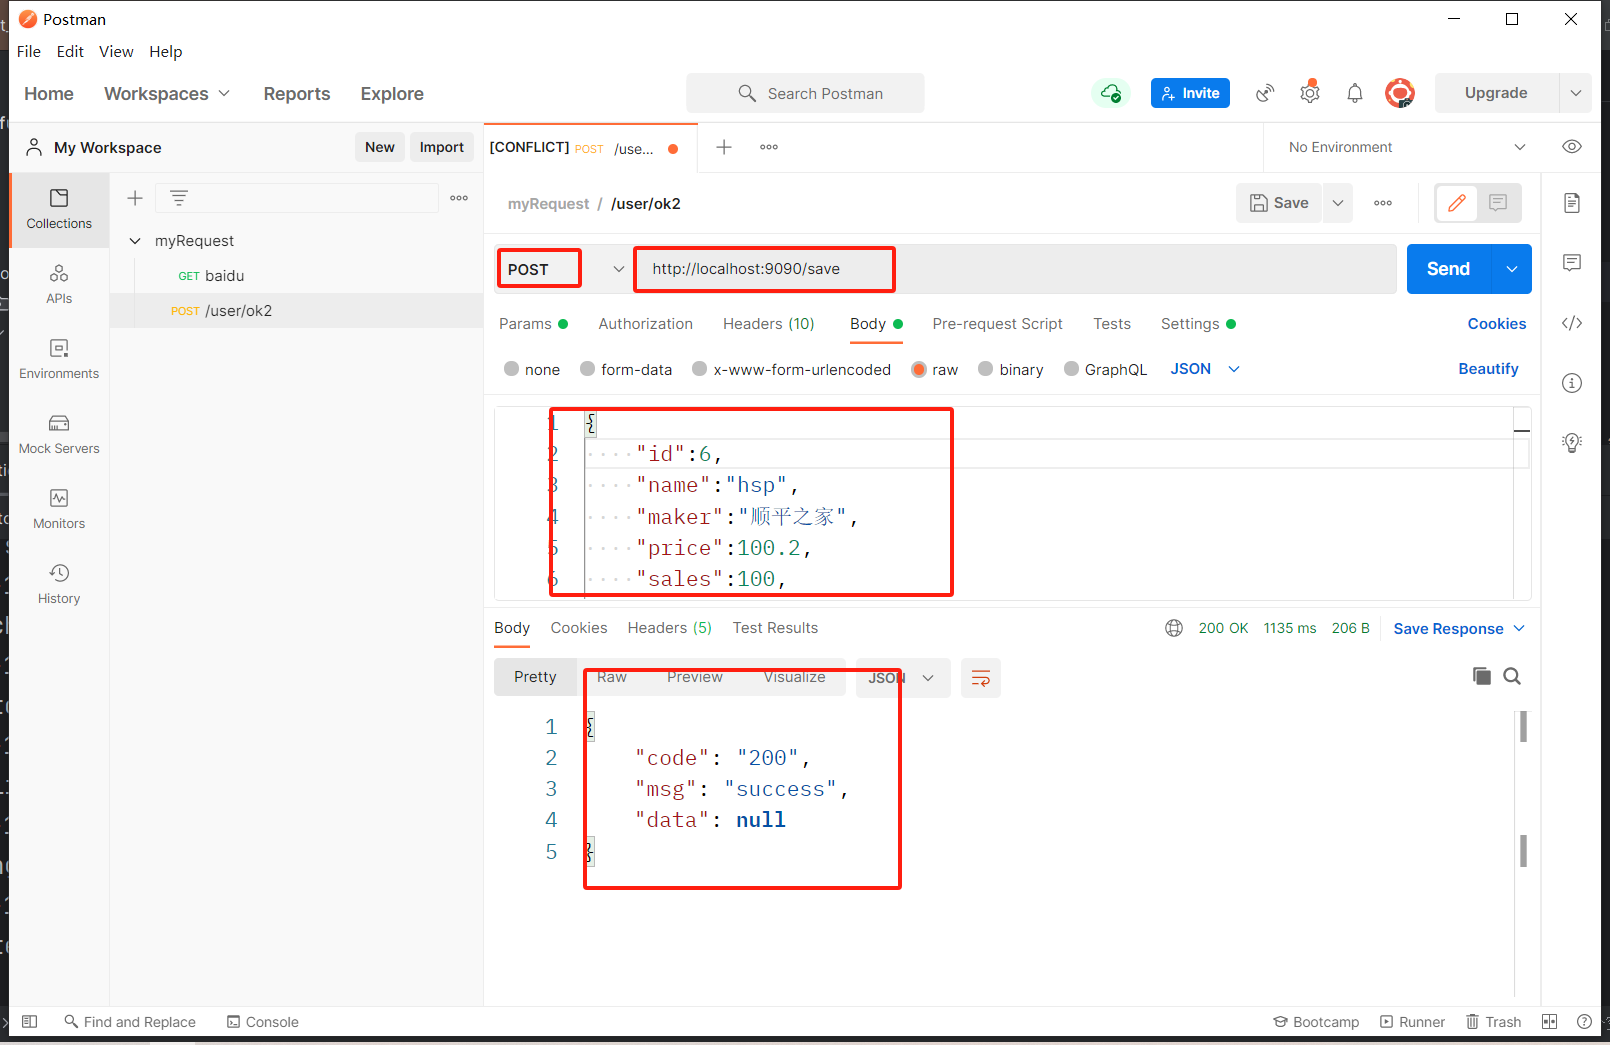Click the blue Send button
The height and width of the screenshot is (1045, 1610).
point(1449,269)
